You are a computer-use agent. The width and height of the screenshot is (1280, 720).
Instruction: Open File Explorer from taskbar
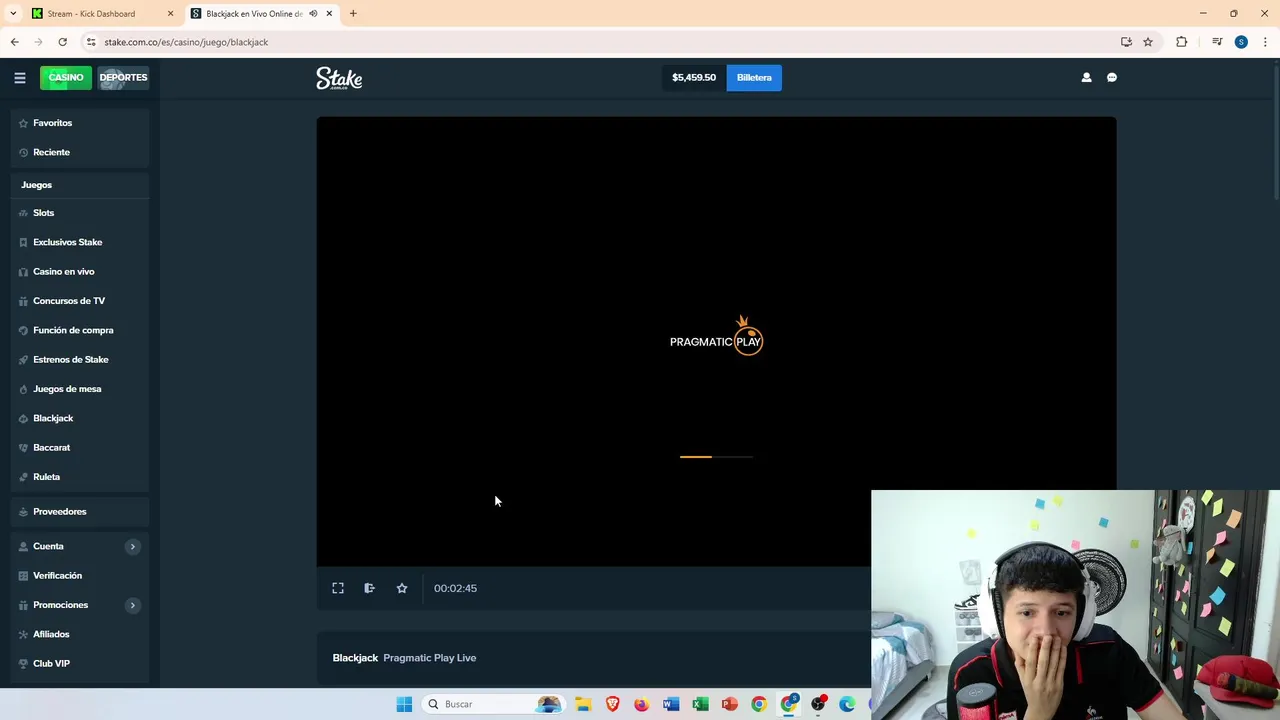point(583,704)
